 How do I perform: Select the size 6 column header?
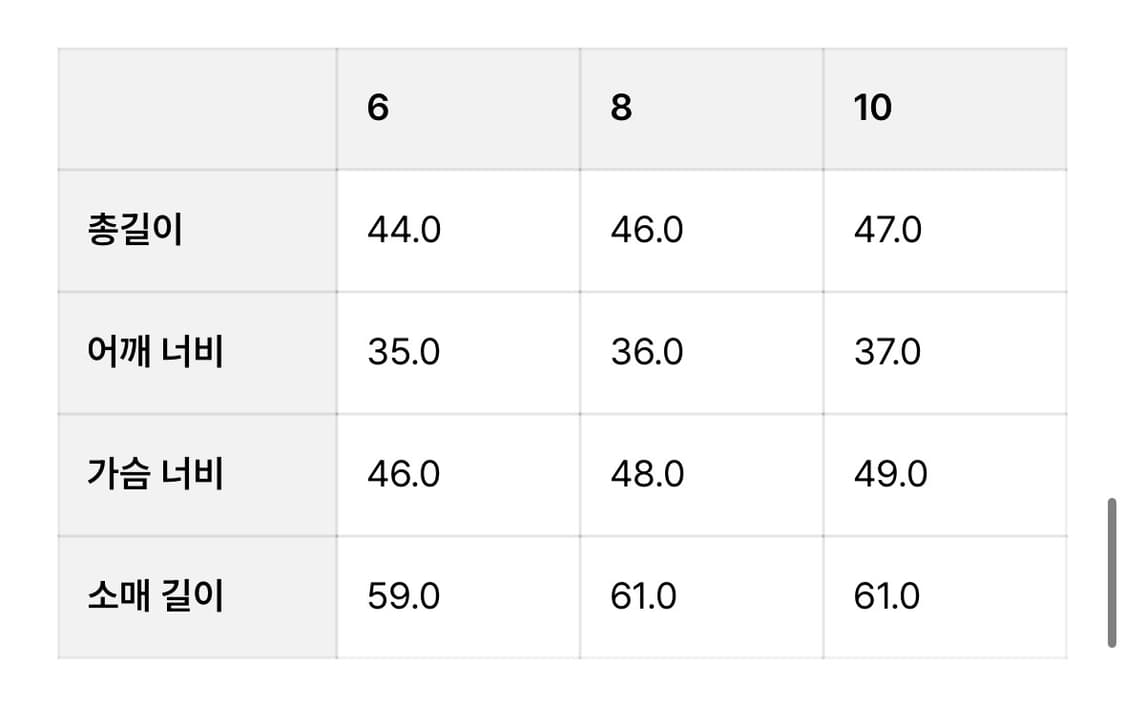[378, 108]
